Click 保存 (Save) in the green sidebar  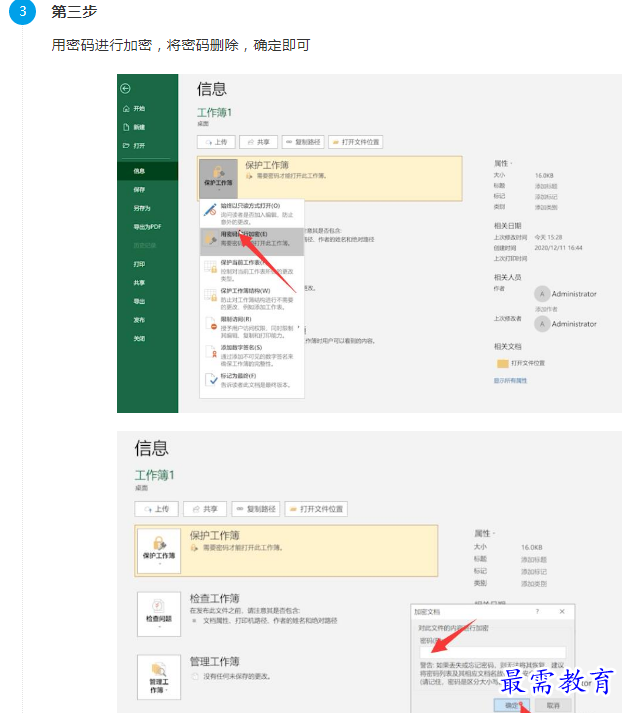139,190
